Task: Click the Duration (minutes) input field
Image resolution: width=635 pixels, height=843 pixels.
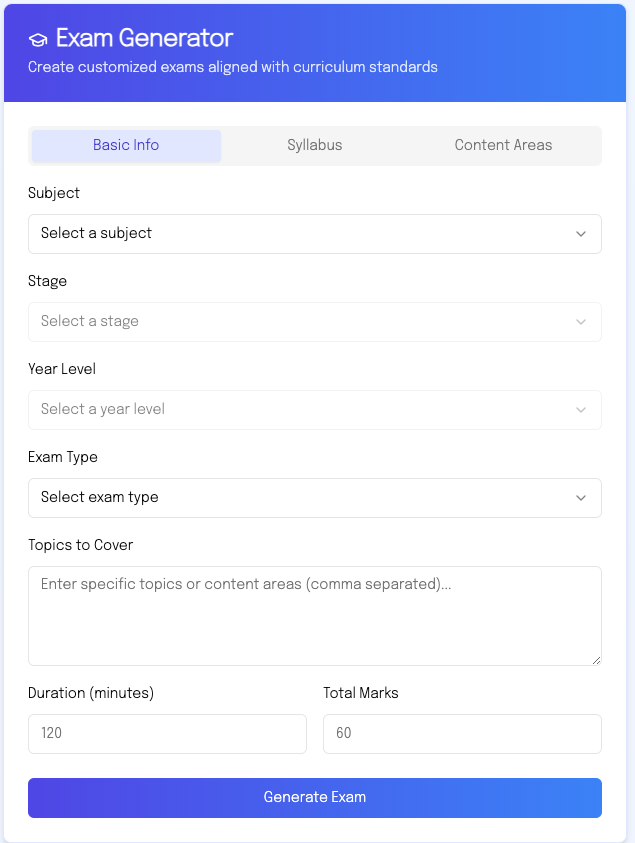Action: click(x=167, y=734)
